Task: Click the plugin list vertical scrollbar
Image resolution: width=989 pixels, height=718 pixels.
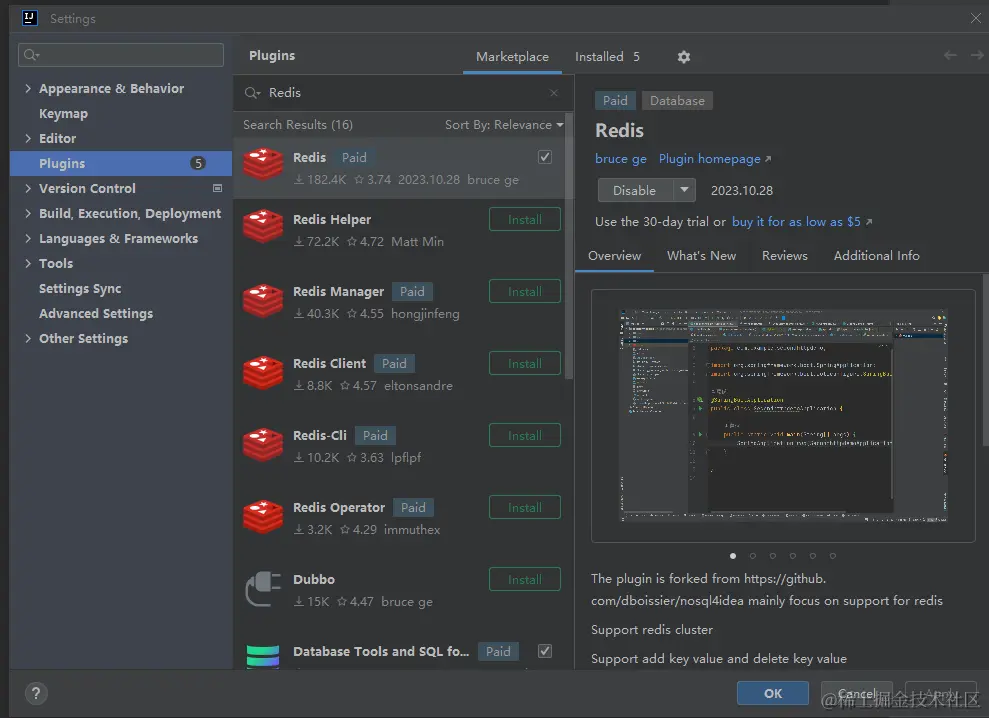Action: click(569, 246)
